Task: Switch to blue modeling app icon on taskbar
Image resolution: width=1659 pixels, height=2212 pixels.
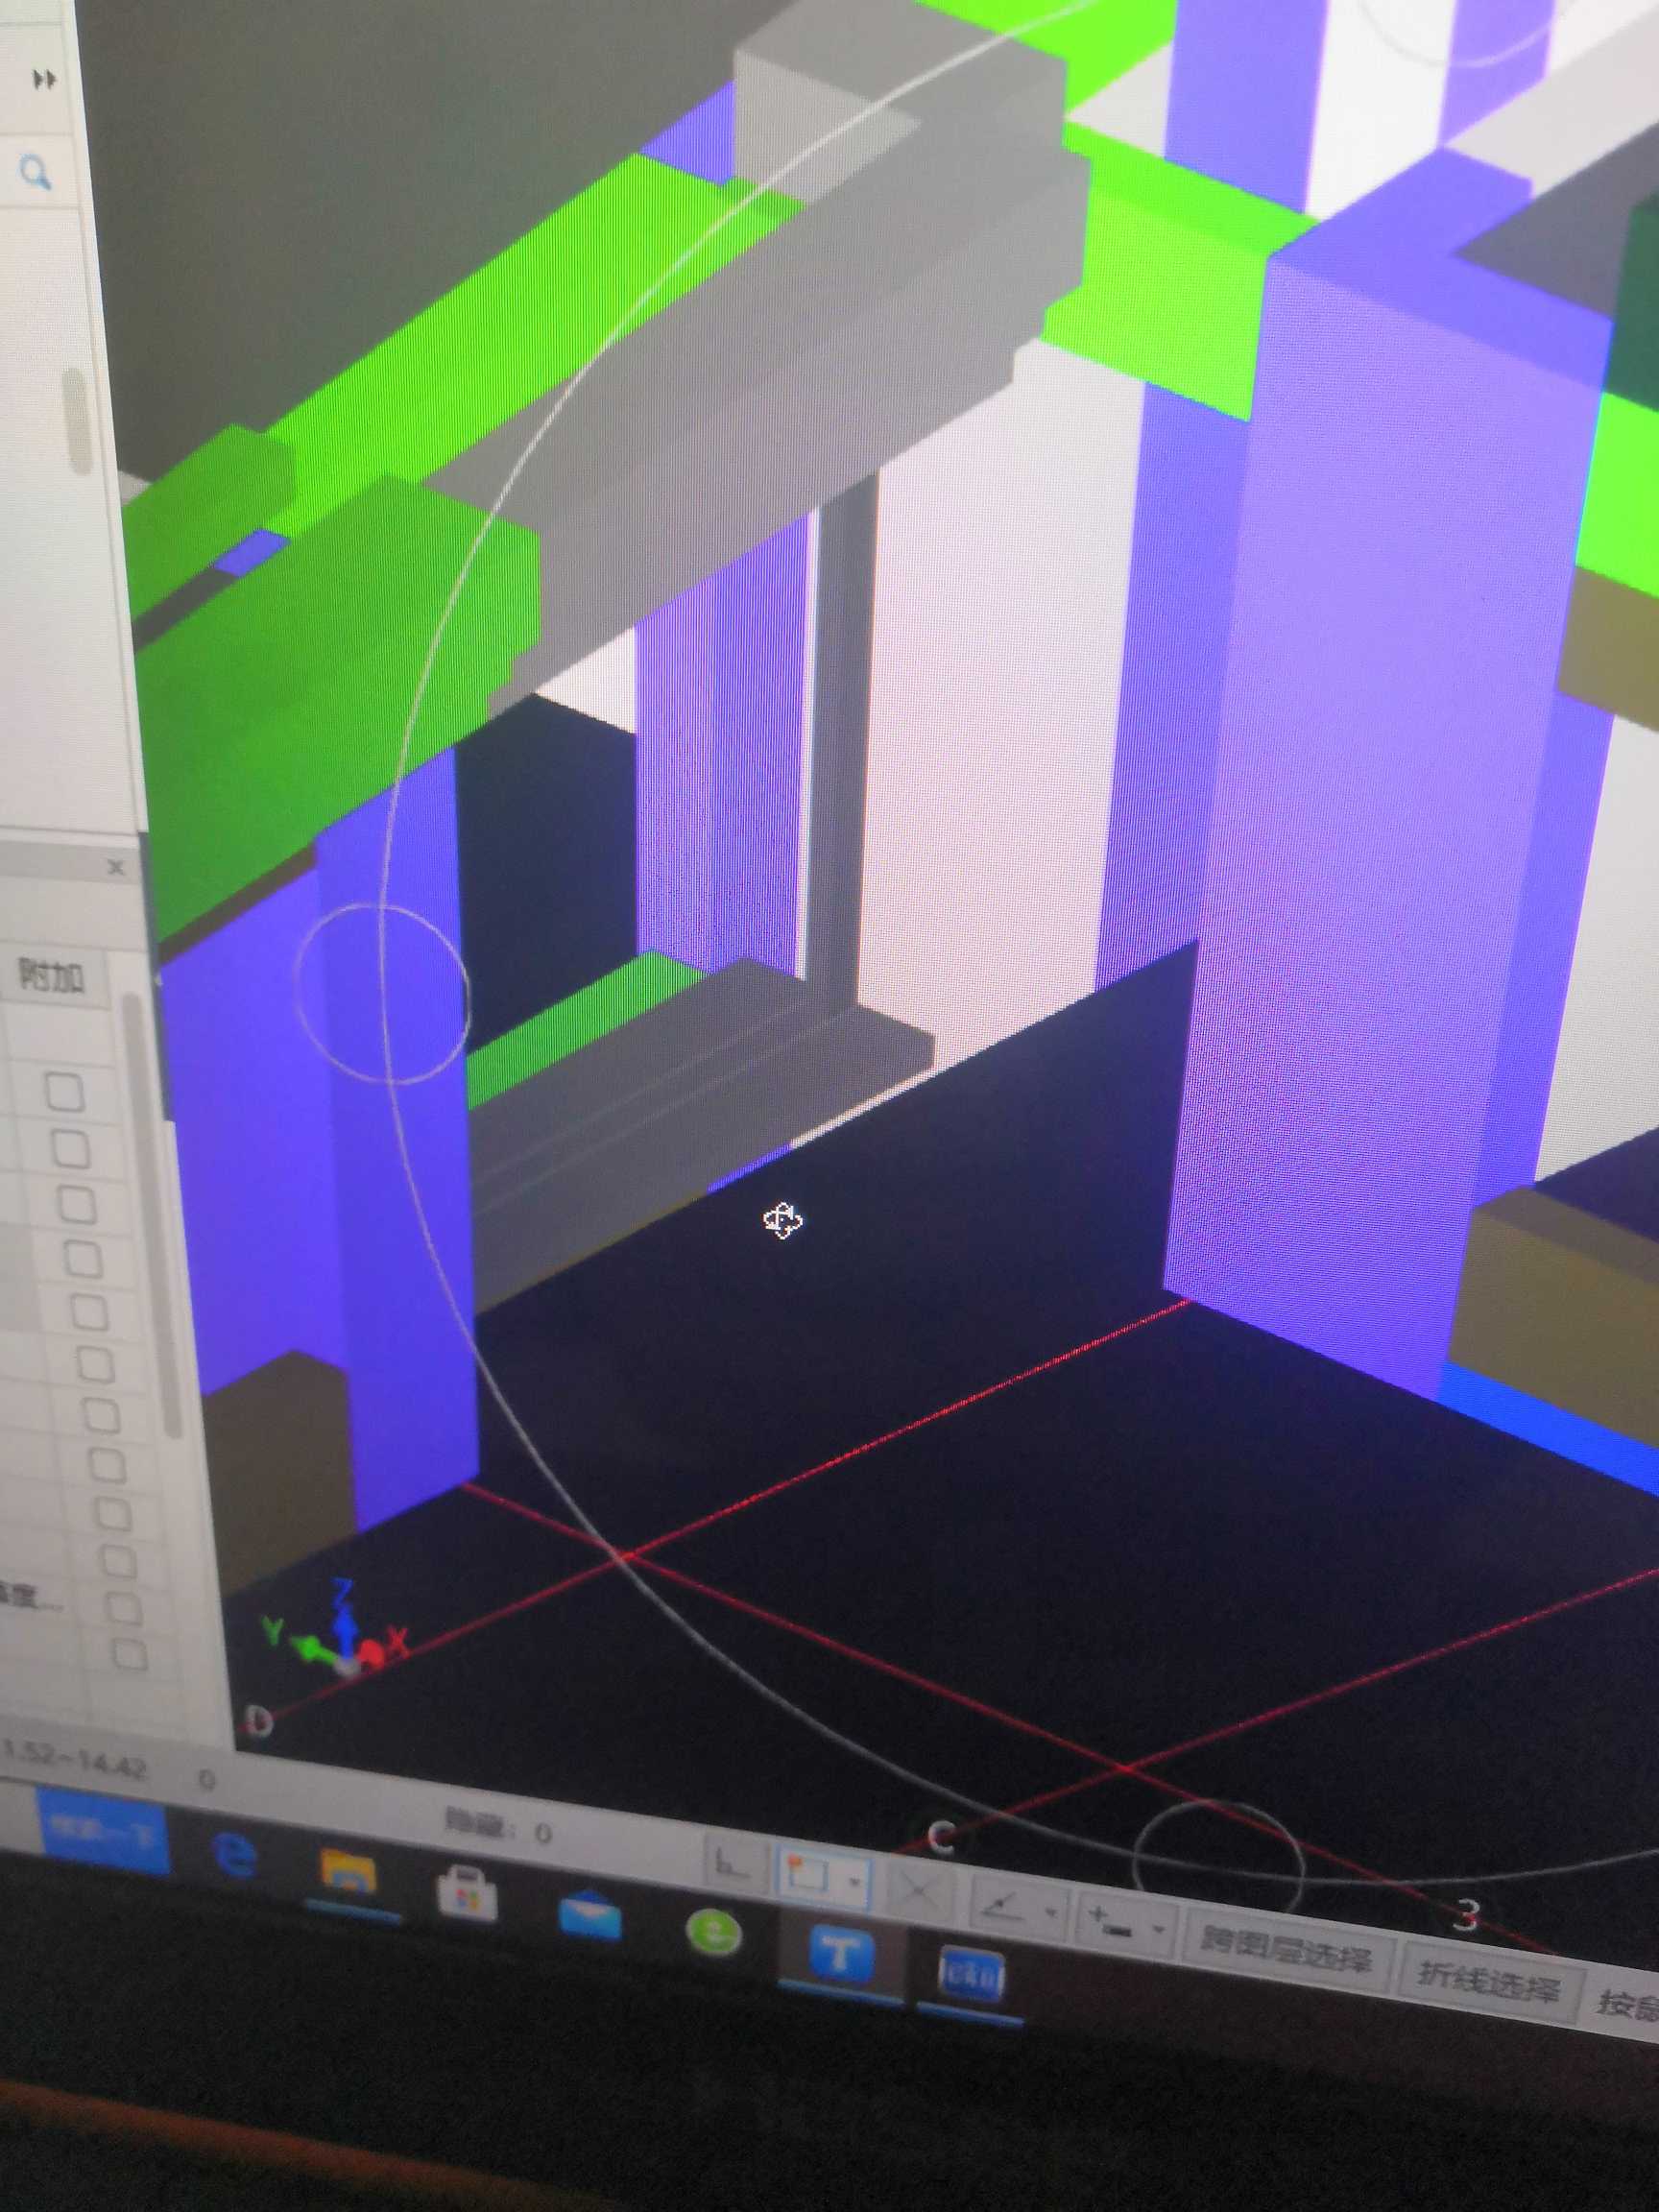Action: point(970,1972)
